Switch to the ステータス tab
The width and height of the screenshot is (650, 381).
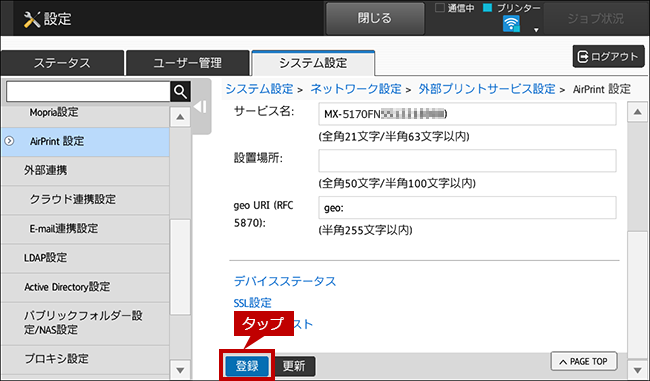pyautogui.click(x=62, y=63)
